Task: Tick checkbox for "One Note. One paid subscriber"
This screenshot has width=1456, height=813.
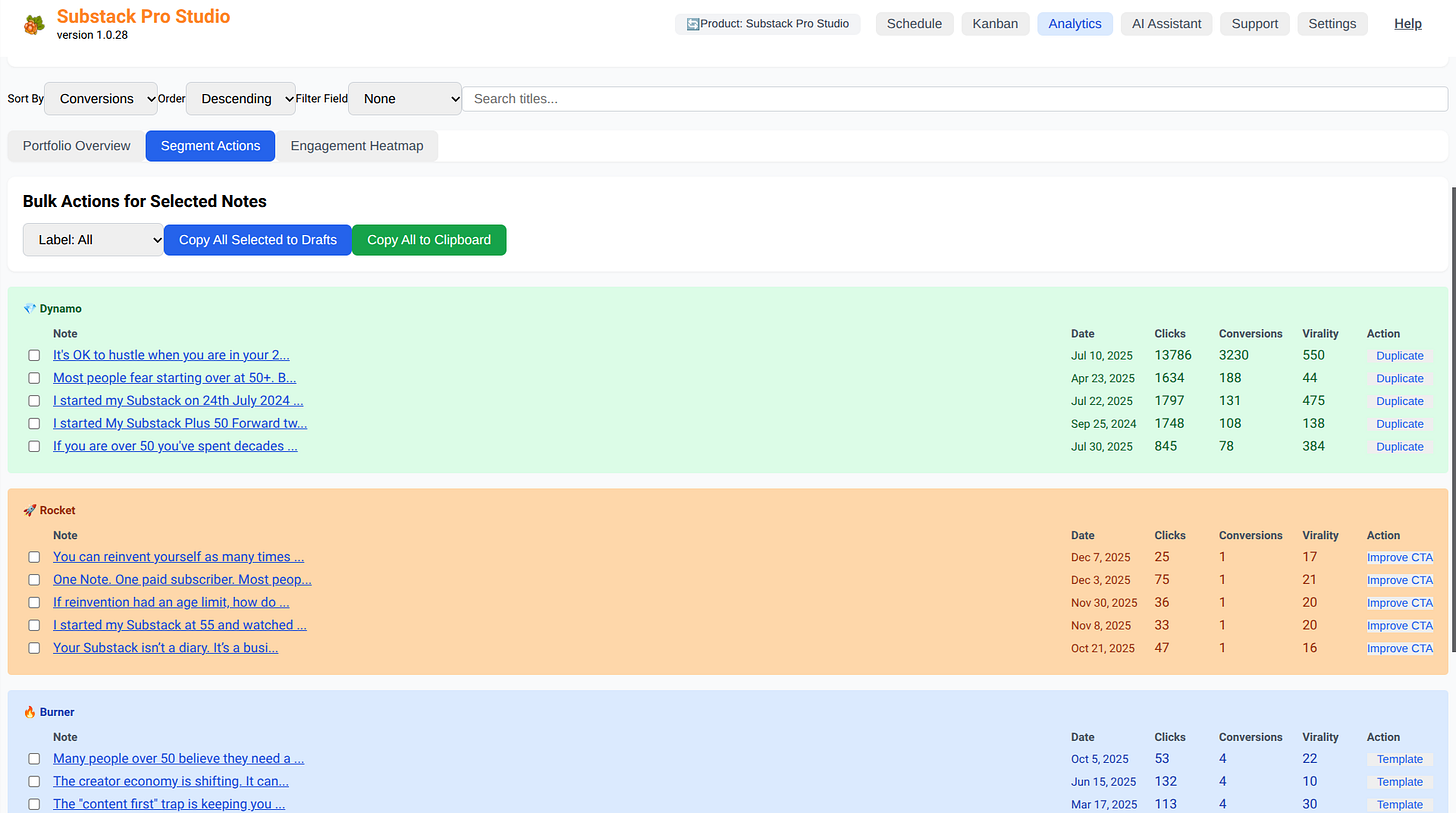Action: (34, 580)
